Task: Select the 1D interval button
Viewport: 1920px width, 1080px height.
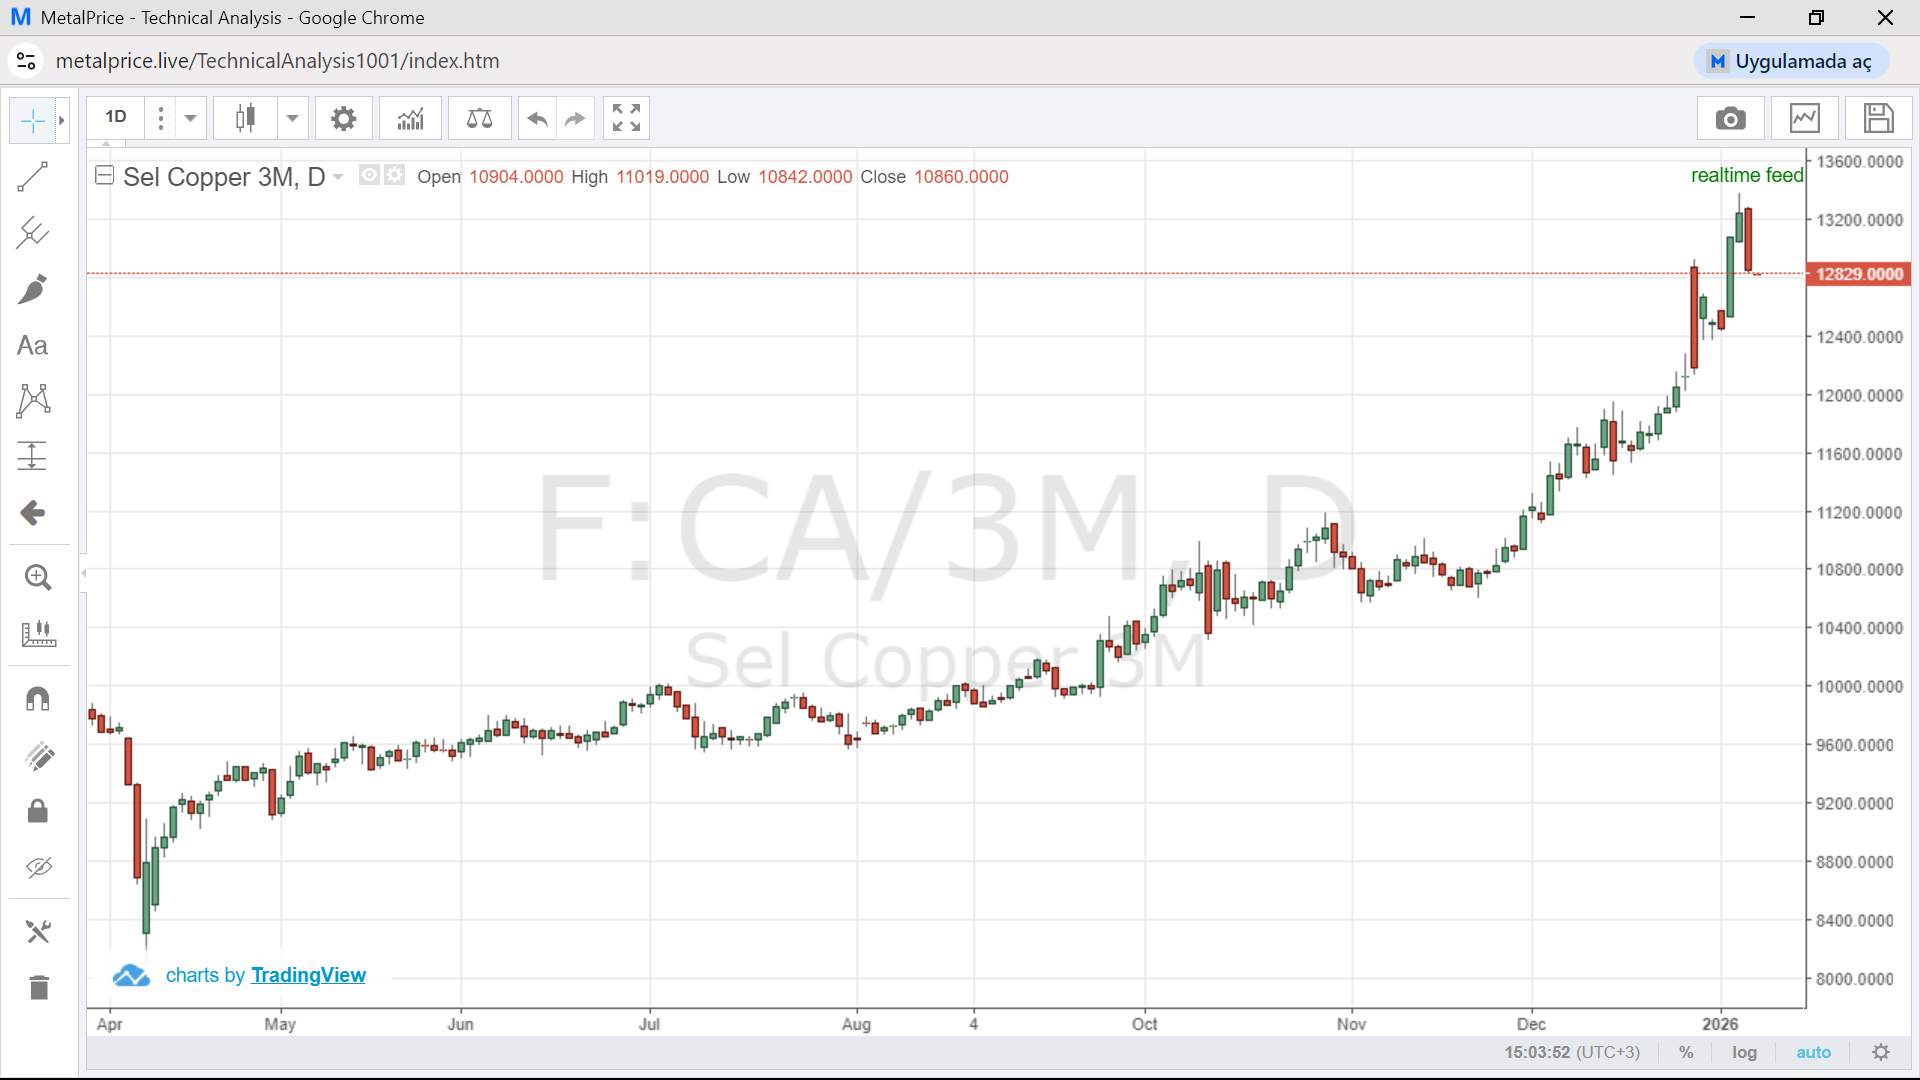Action: [x=116, y=117]
